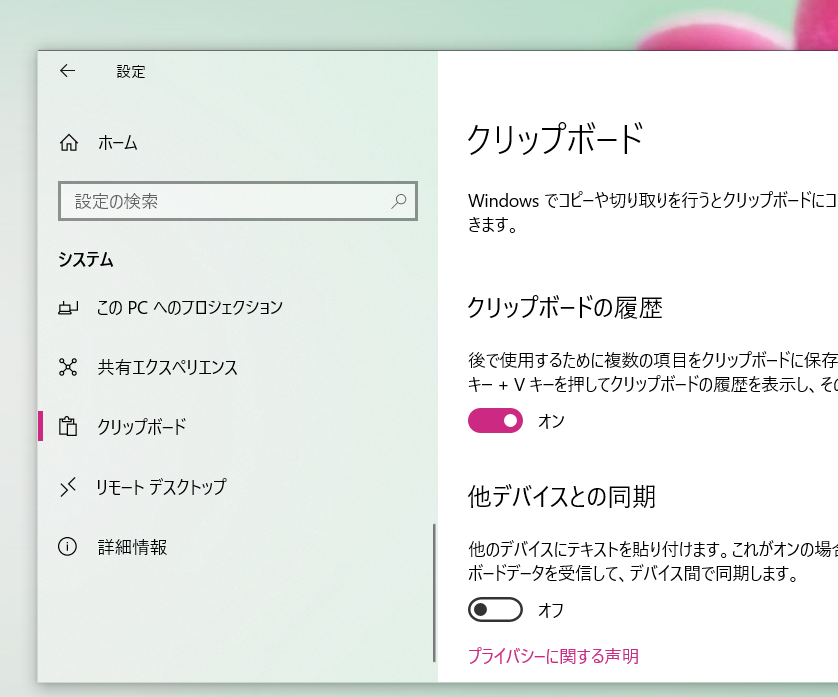
Task: Turn off the クリップボードの履歴 toggle
Action: point(495,421)
